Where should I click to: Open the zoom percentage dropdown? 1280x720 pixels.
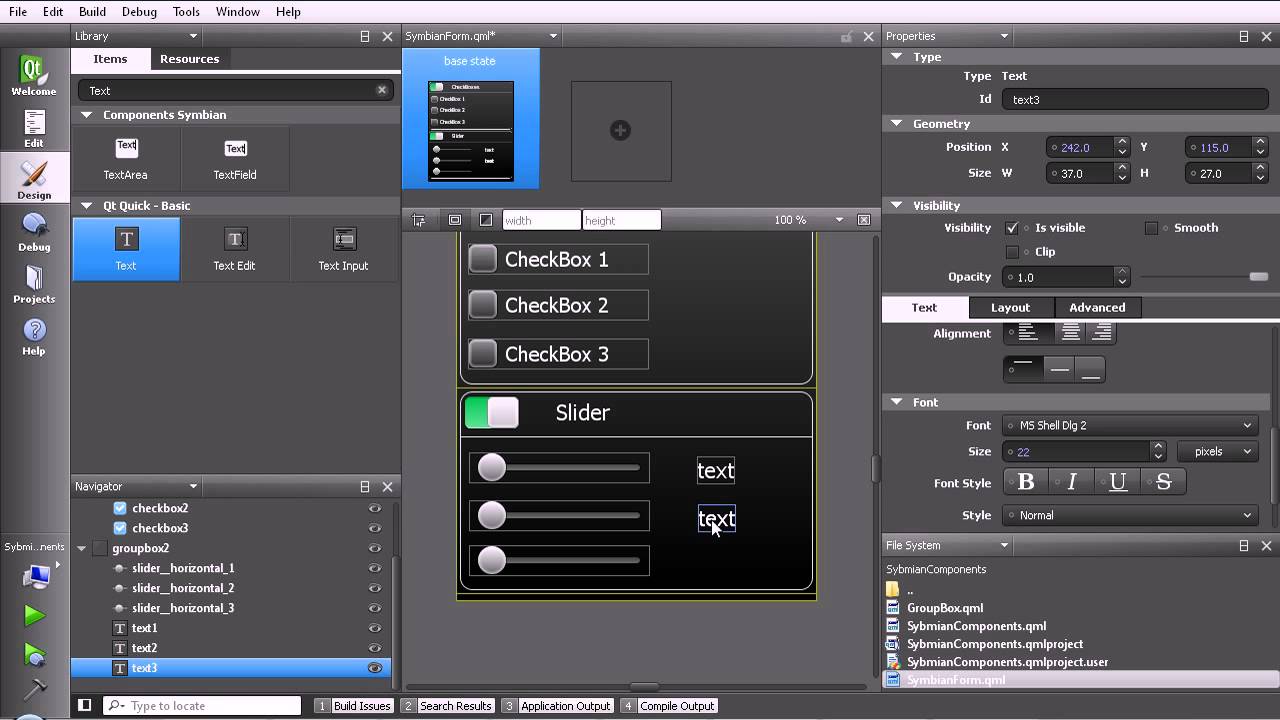click(x=840, y=220)
